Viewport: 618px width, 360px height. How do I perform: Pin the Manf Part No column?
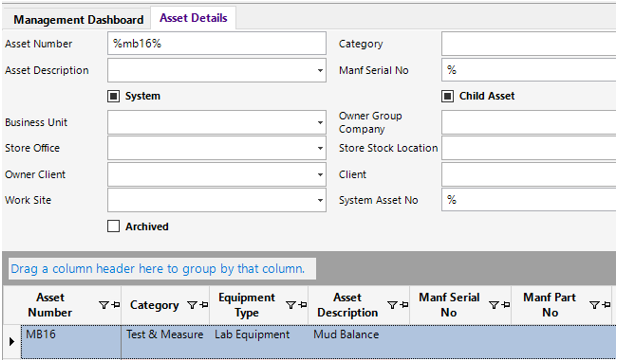(x=607, y=305)
